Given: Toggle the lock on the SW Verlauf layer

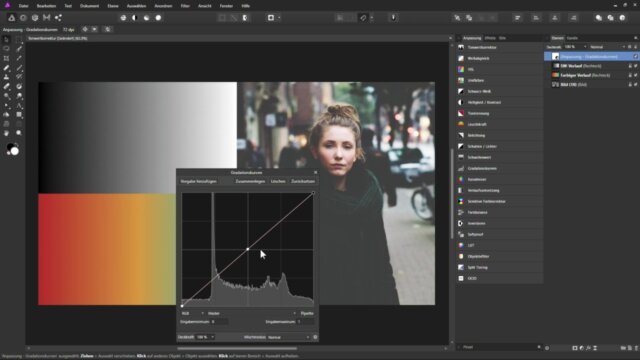Looking at the screenshot, I should click(x=630, y=66).
